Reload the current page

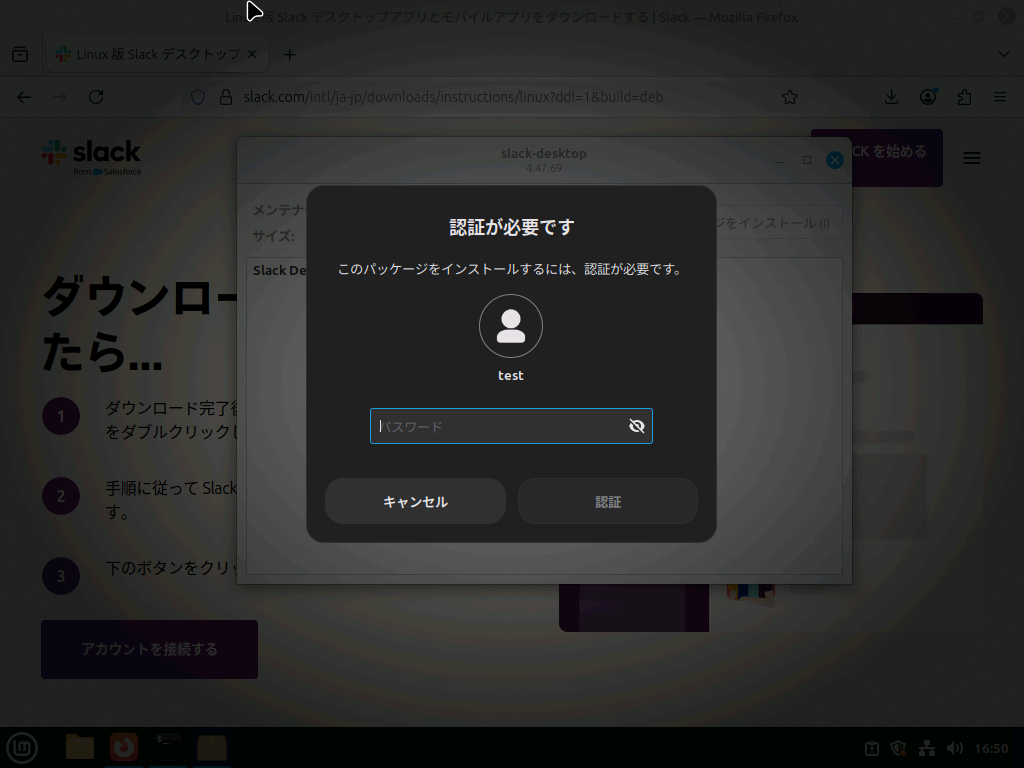(96, 97)
